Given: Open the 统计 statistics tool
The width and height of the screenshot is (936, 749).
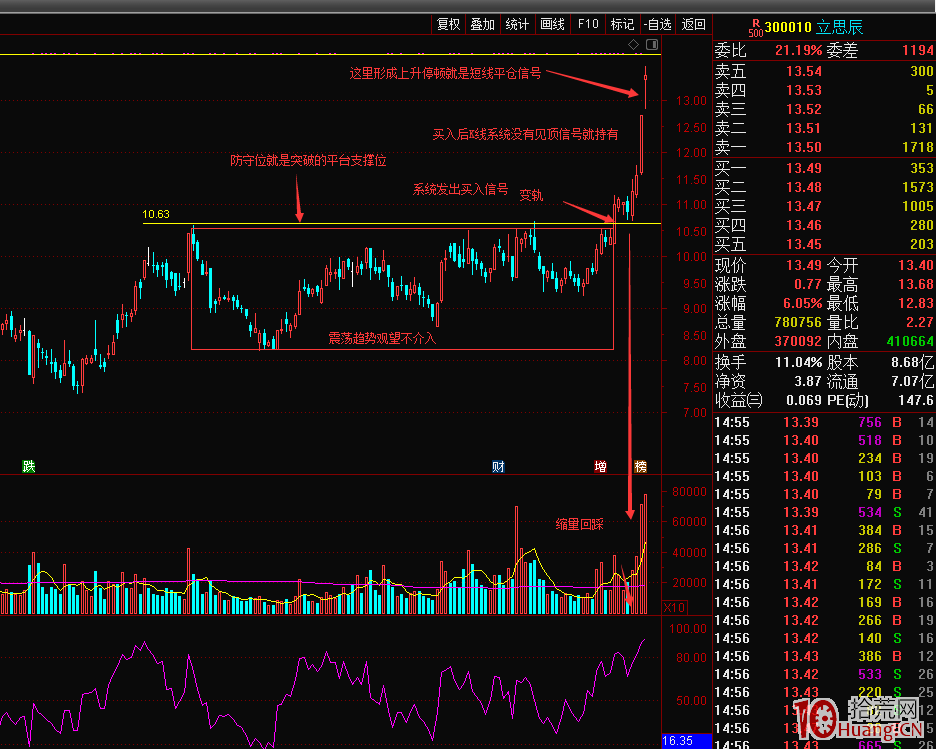Looking at the screenshot, I should click(x=517, y=24).
